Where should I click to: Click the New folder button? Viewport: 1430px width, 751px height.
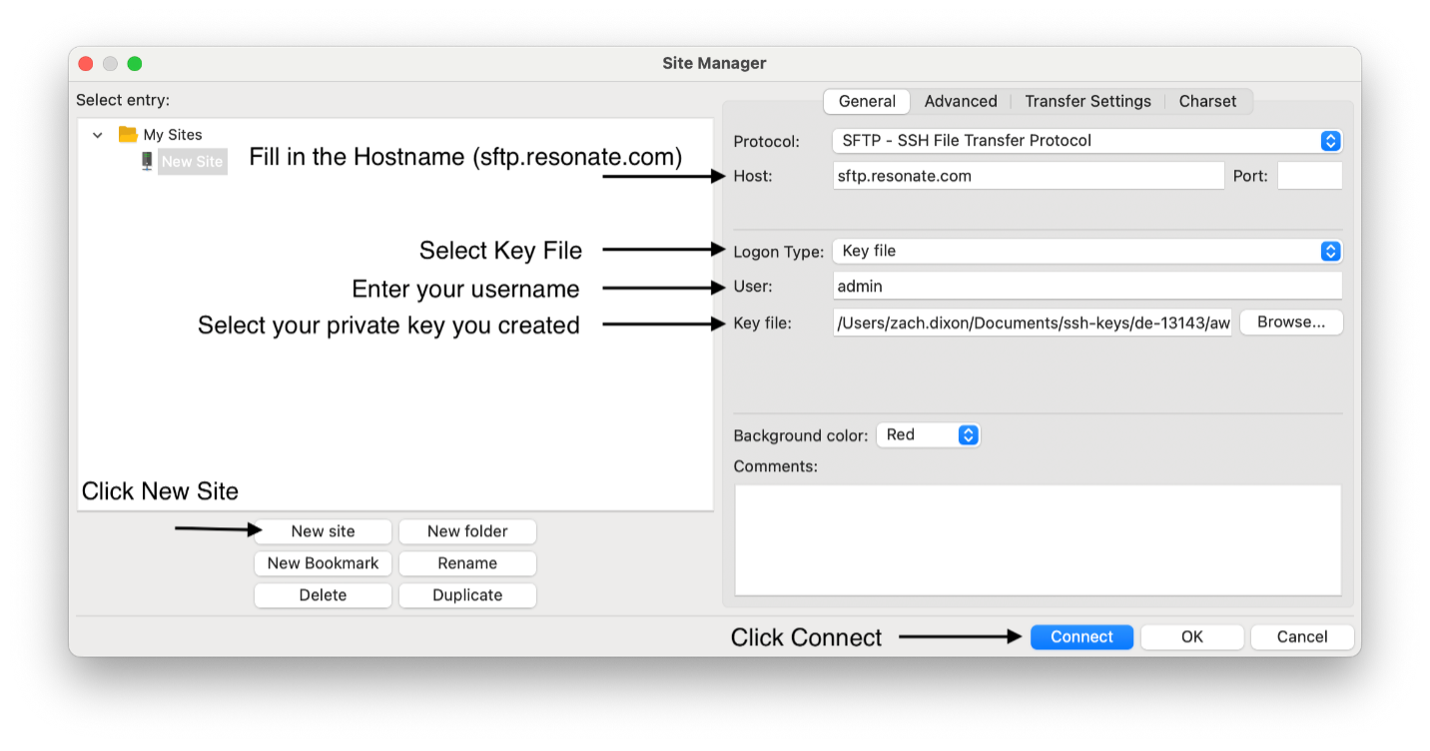pyautogui.click(x=467, y=531)
